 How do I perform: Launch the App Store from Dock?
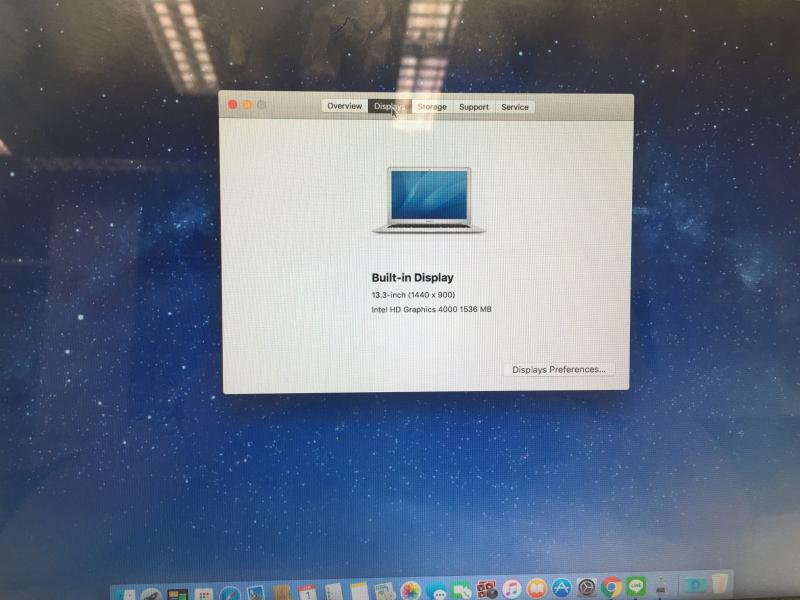(x=562, y=589)
